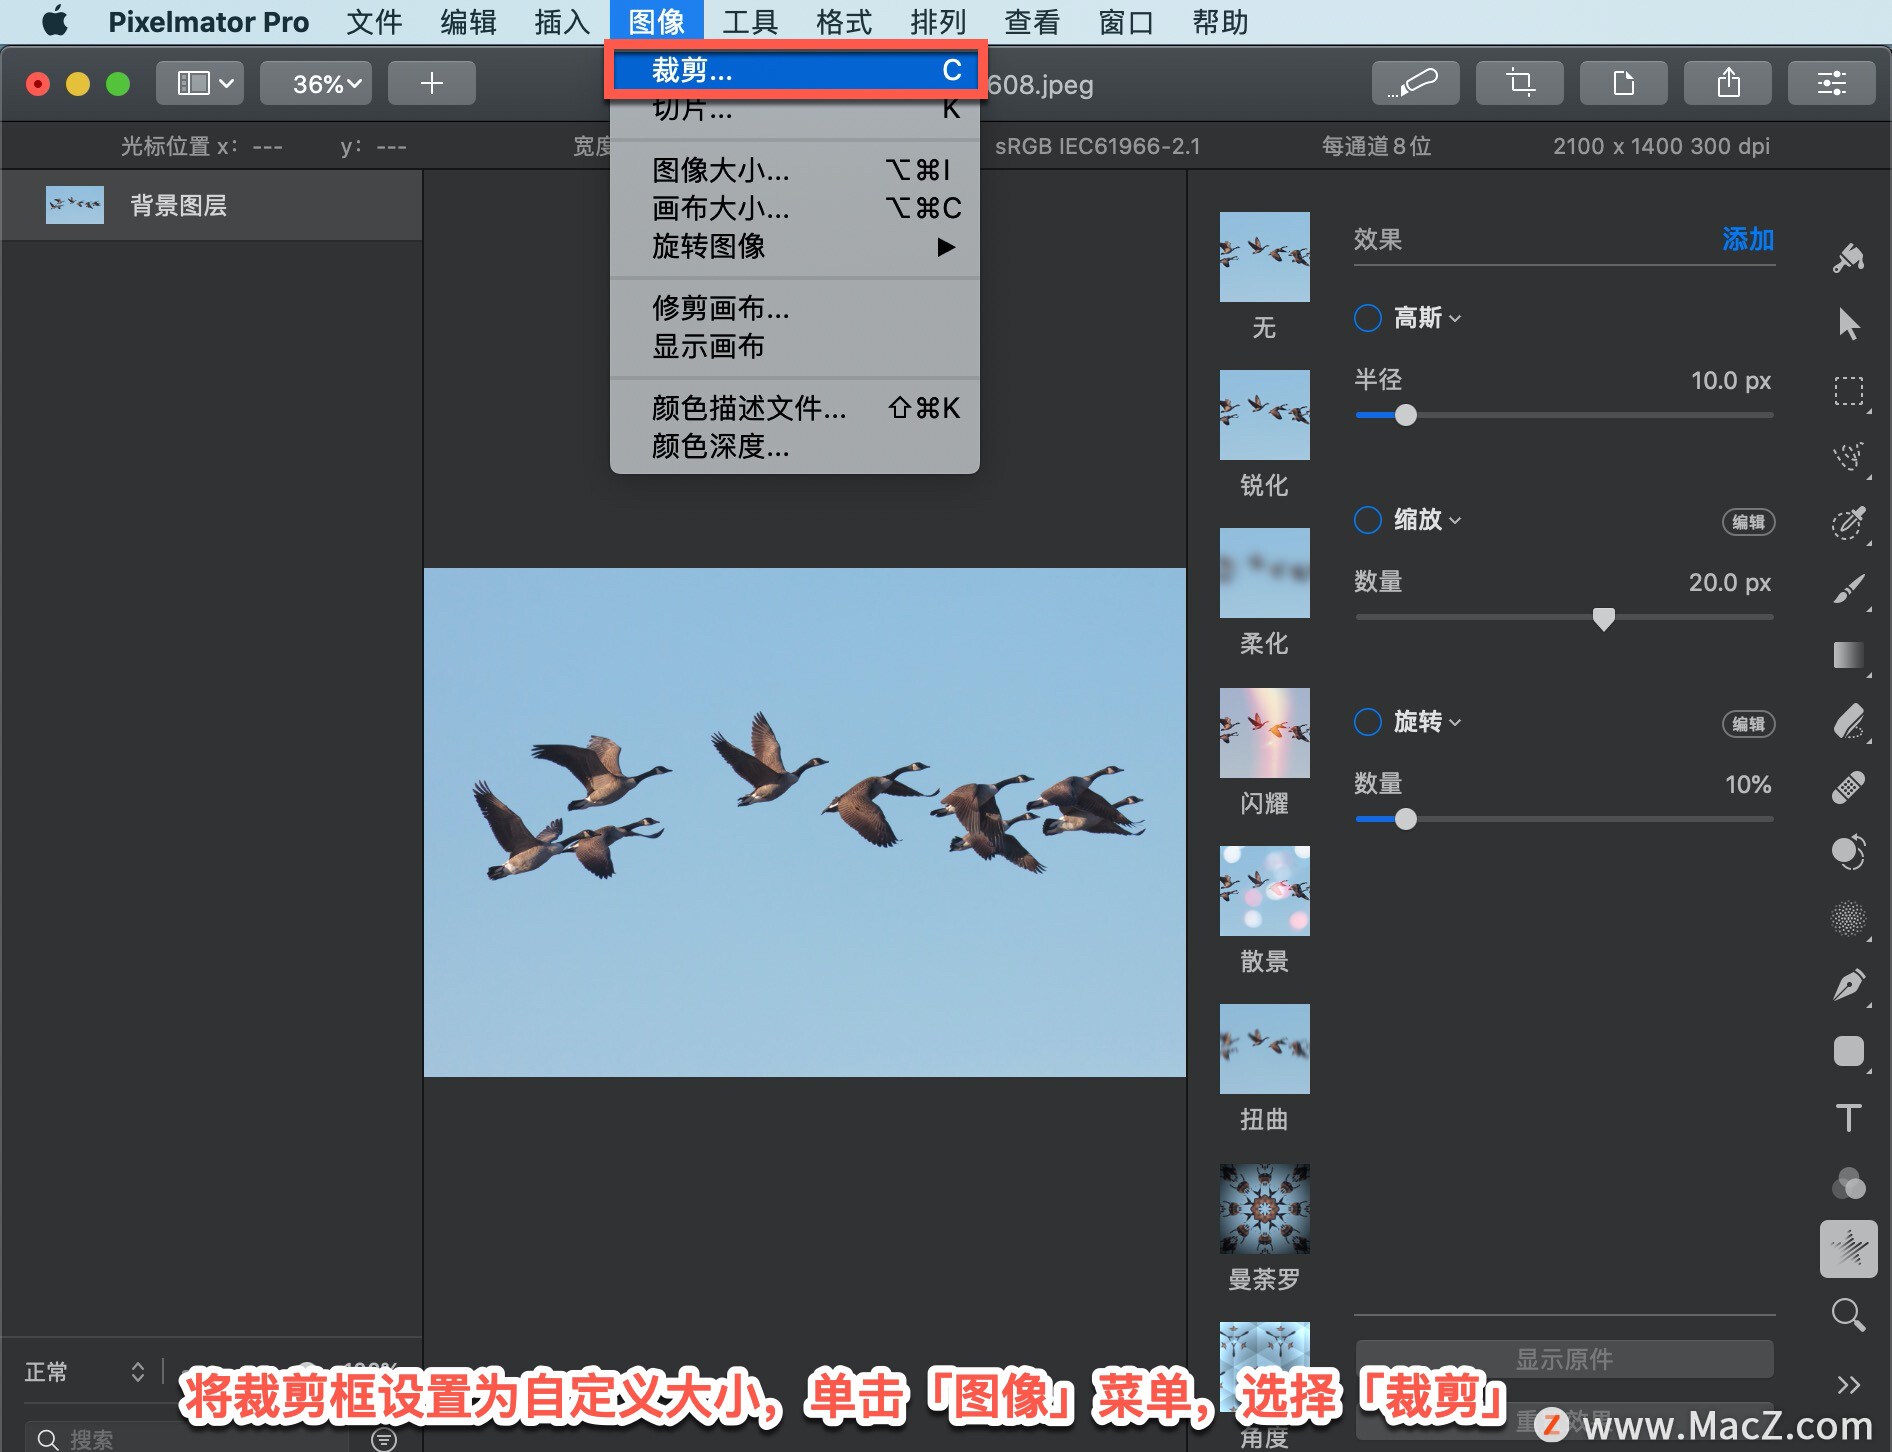Adjust the 半径 slider handle
Screen dimensions: 1892x1452
[x=1405, y=415]
